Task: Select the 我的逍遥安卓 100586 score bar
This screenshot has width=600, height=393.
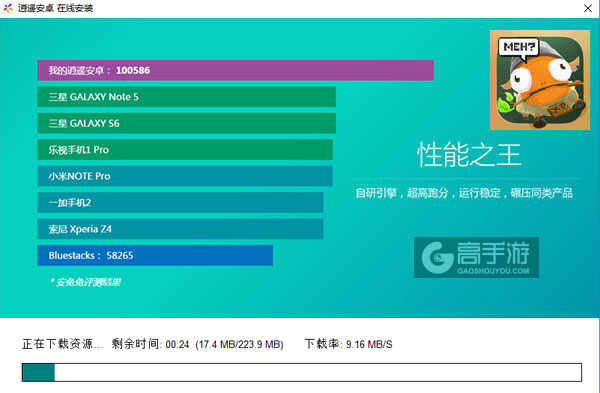Action: 235,70
